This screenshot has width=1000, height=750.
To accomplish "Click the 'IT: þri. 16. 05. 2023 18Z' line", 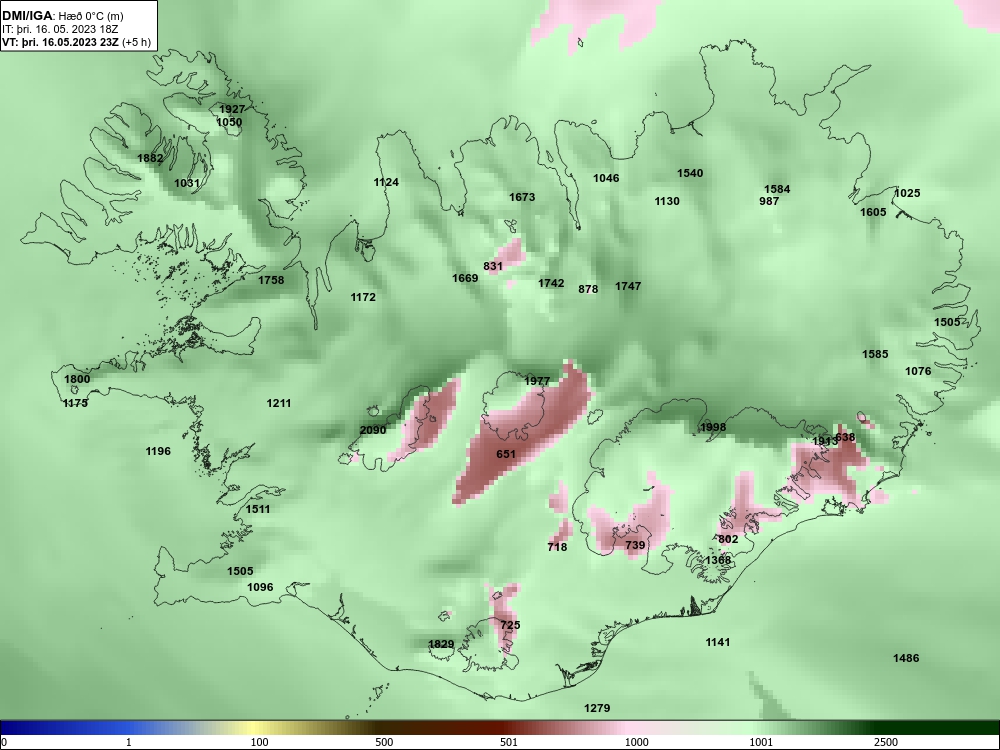I will pos(60,29).
